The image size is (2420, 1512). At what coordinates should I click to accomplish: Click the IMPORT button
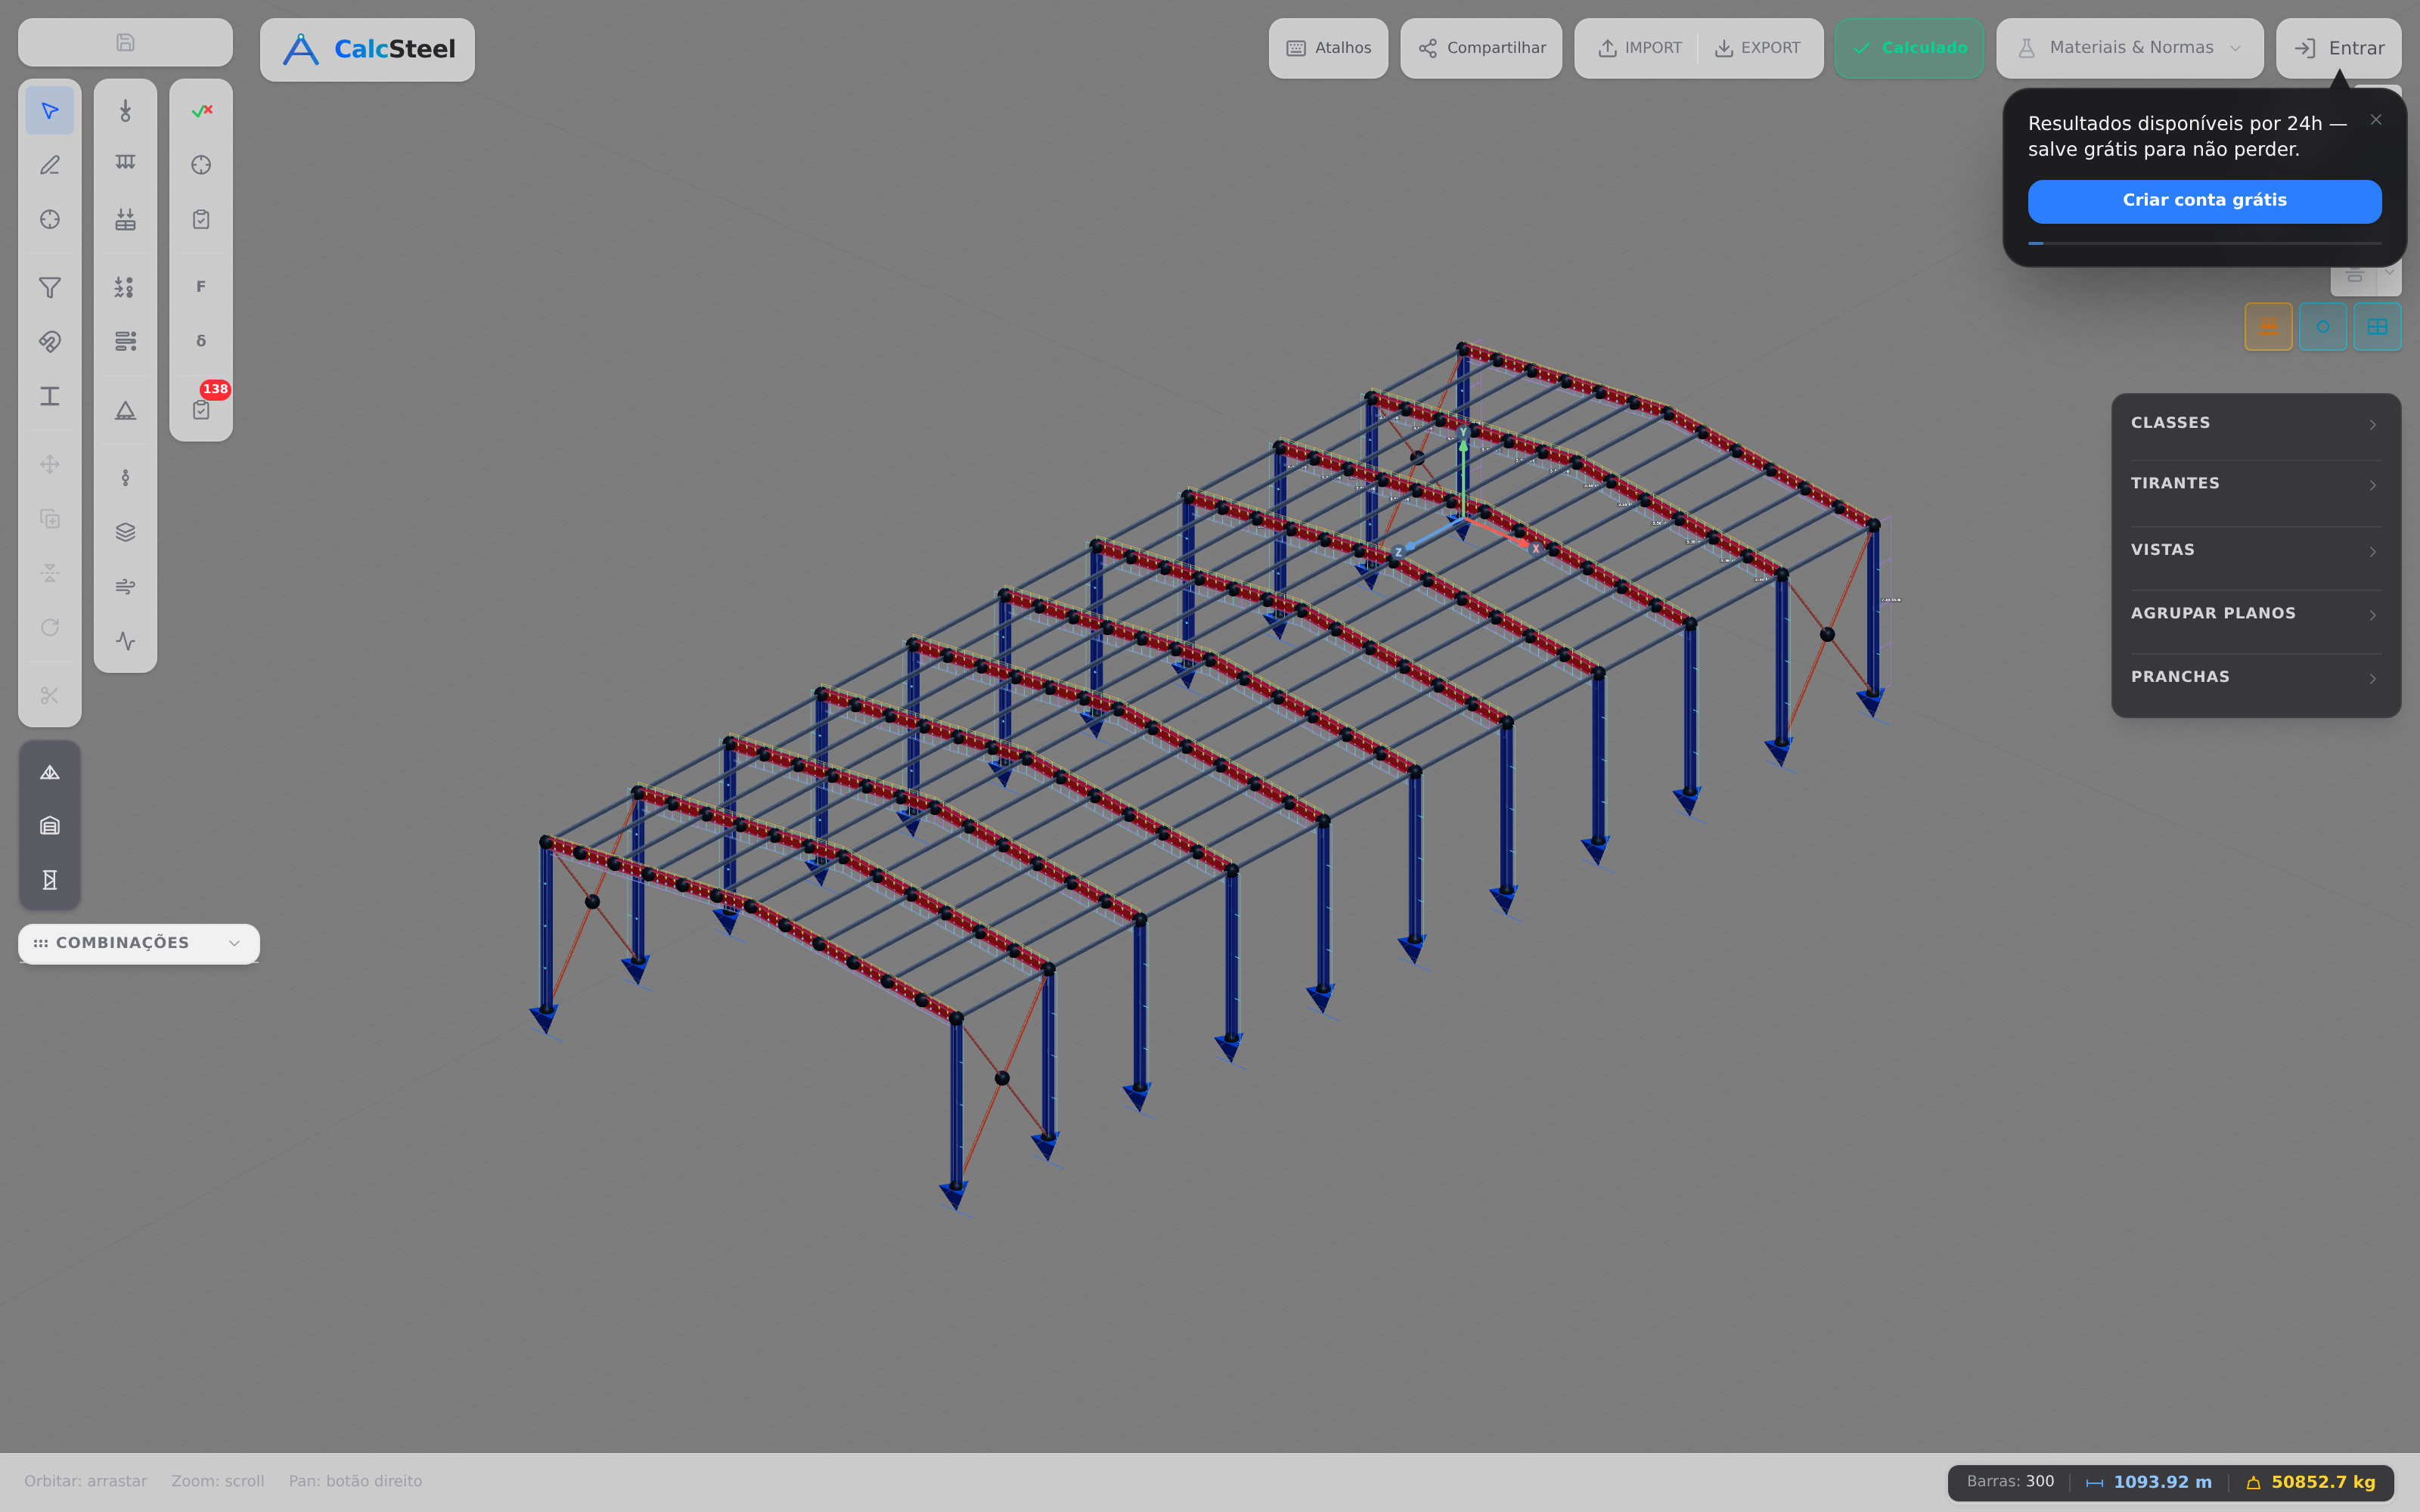(1640, 48)
